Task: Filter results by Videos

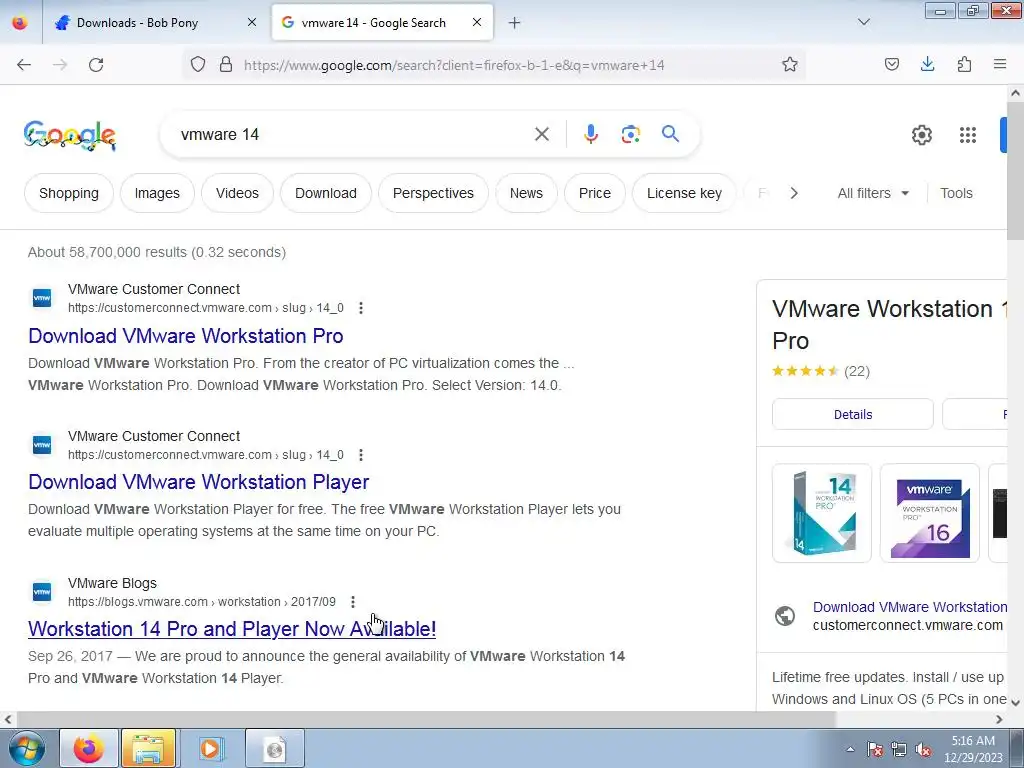Action: coord(237,193)
